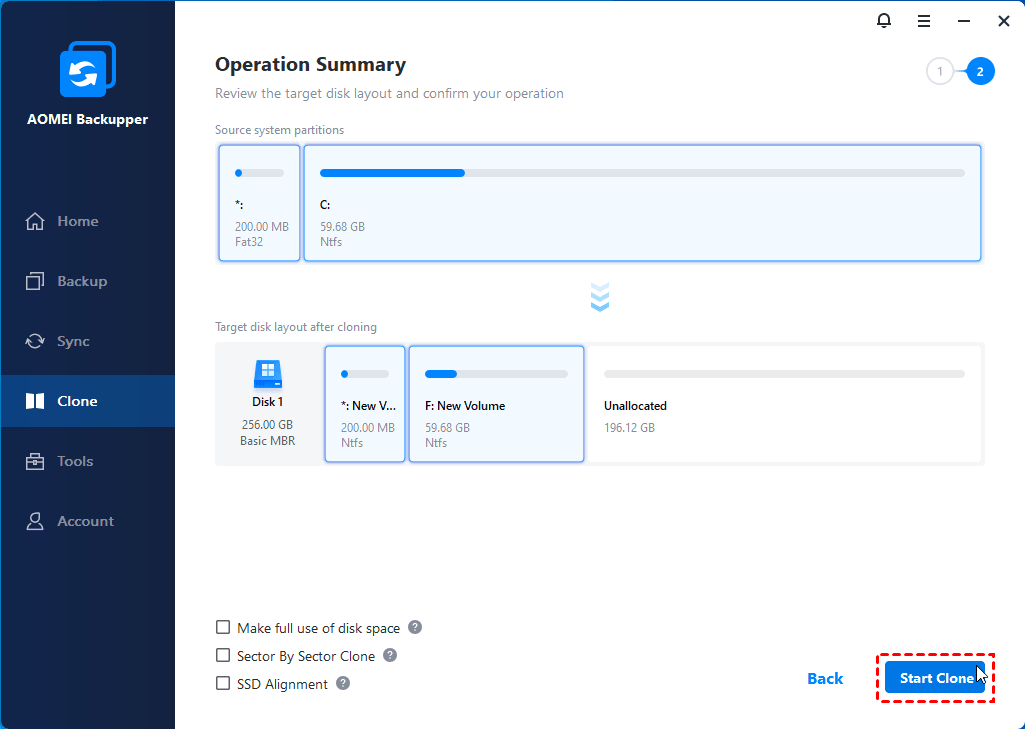Open help for SSD Alignment
Image resolution: width=1025 pixels, height=729 pixels.
pos(343,683)
